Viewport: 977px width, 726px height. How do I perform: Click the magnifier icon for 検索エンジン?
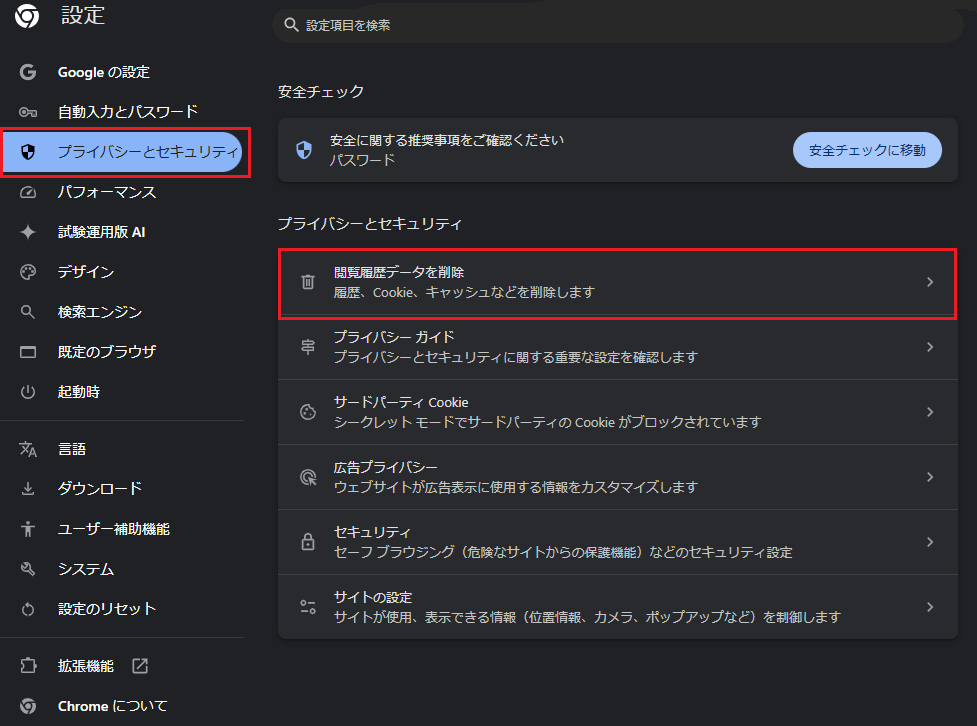tap(28, 312)
